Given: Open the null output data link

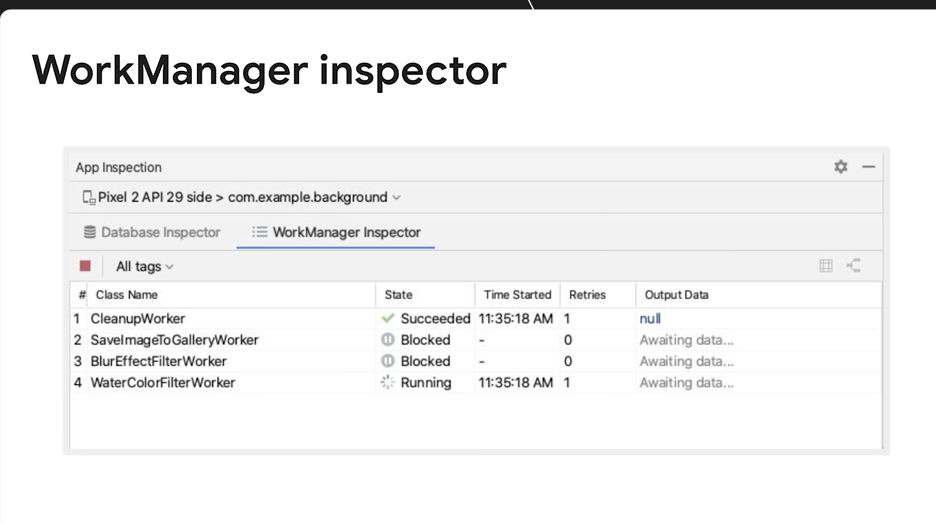Looking at the screenshot, I should 650,319.
